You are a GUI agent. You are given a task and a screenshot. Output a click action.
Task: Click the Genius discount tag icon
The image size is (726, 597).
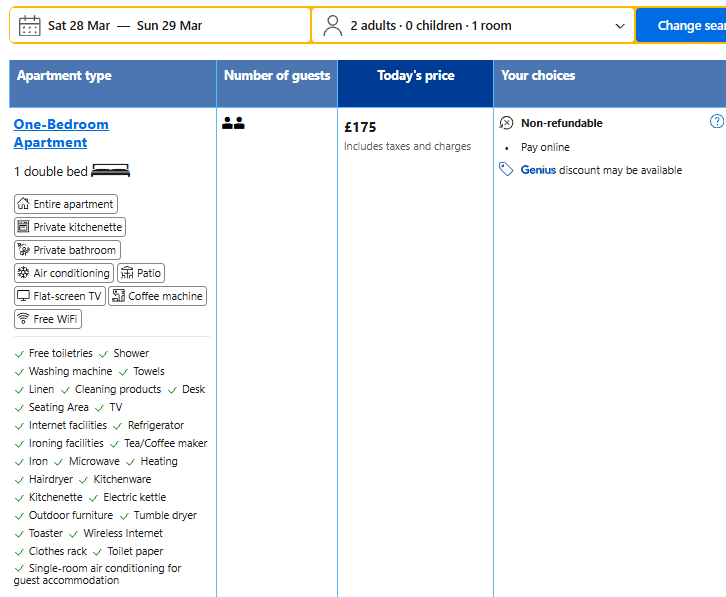coord(506,170)
